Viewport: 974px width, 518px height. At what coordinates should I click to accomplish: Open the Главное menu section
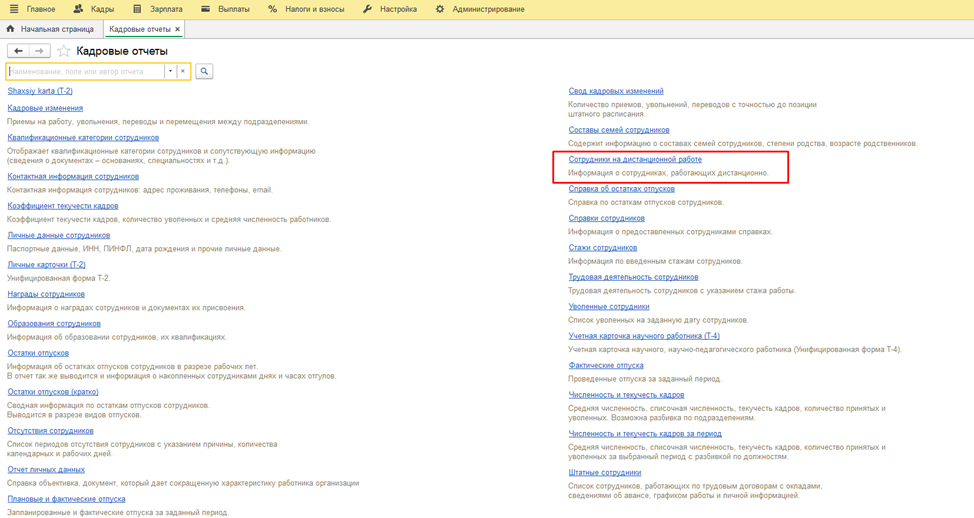pyautogui.click(x=40, y=9)
